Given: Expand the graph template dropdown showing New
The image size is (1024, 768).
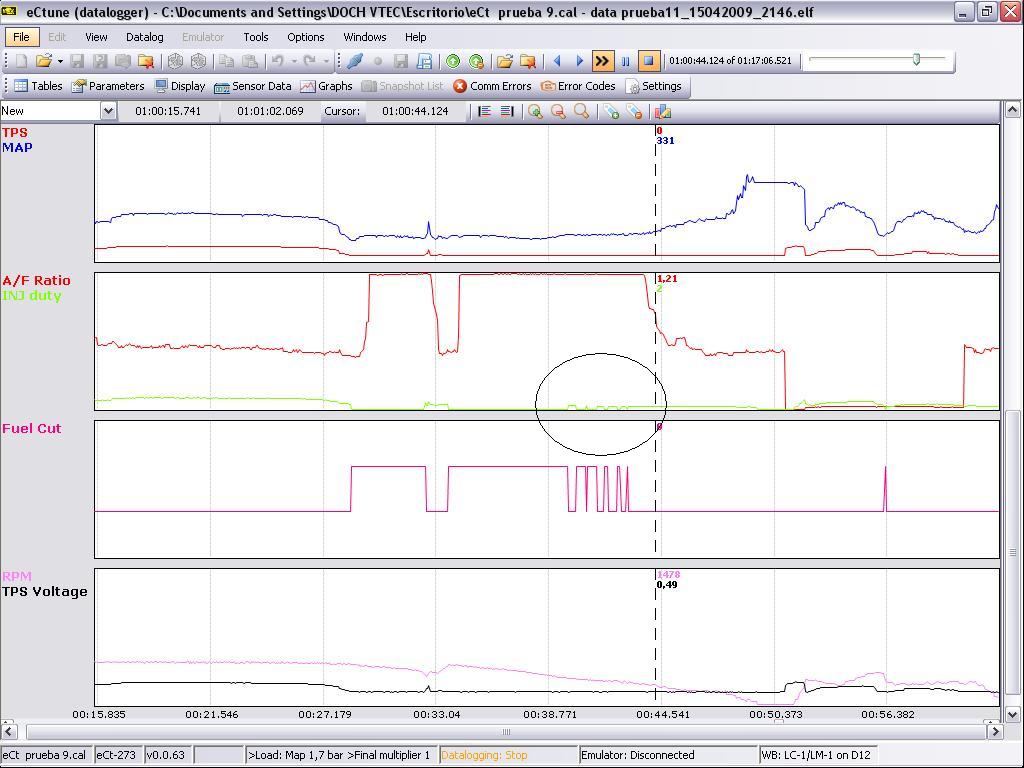Looking at the screenshot, I should click(108, 111).
